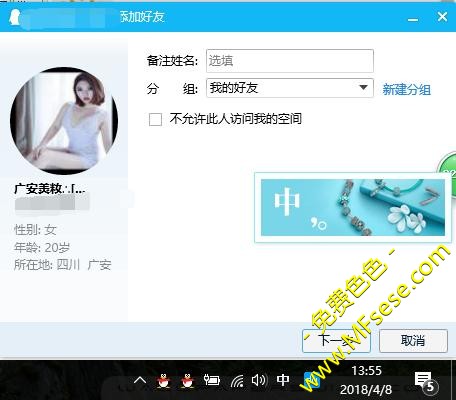Click the 新建分组 link
Image resolution: width=456 pixels, height=400 pixels.
tap(406, 89)
